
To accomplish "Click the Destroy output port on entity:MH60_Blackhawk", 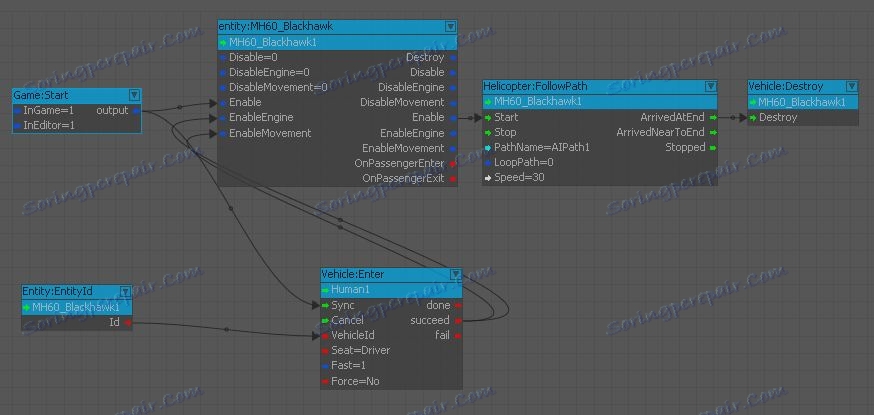I will click(453, 57).
